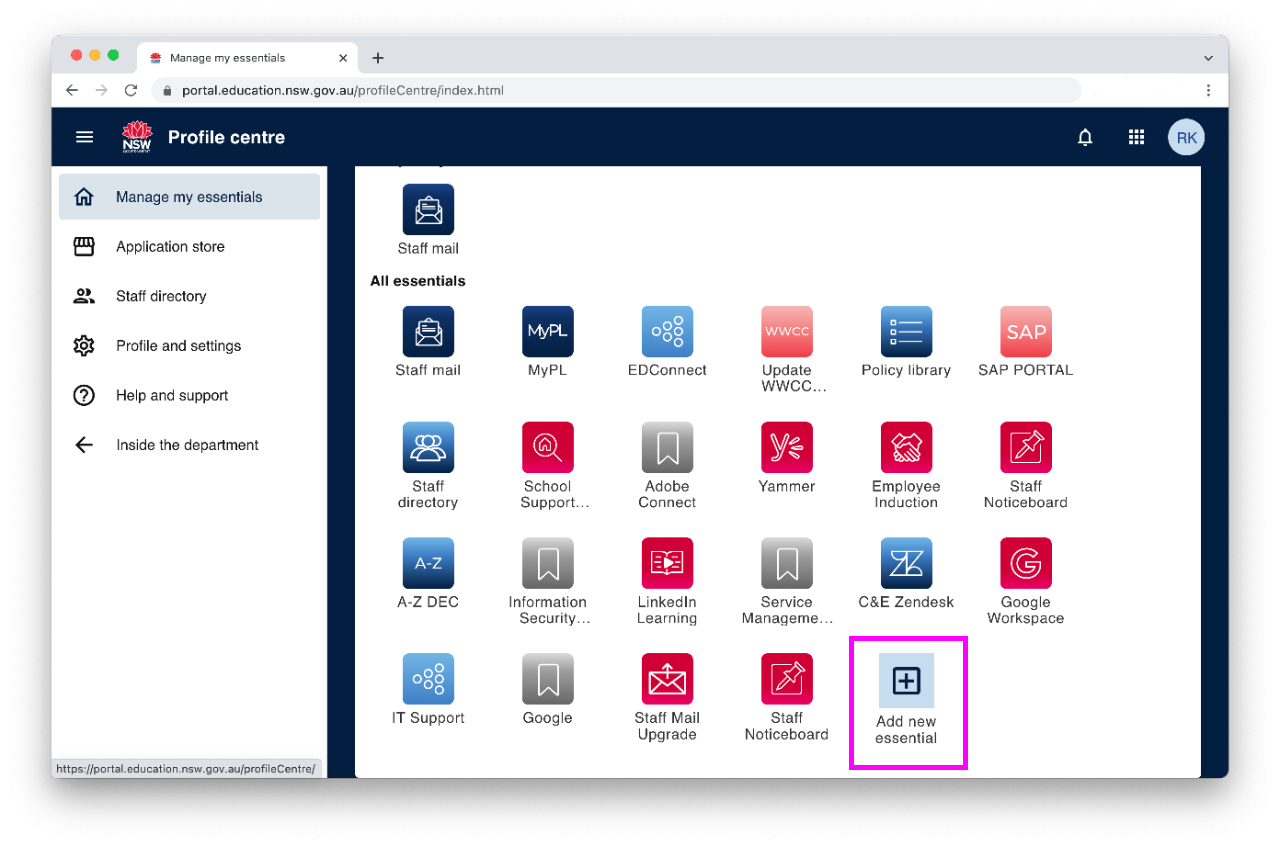Open Staff mail icon under All essentials
The width and height of the screenshot is (1280, 846).
click(x=428, y=332)
